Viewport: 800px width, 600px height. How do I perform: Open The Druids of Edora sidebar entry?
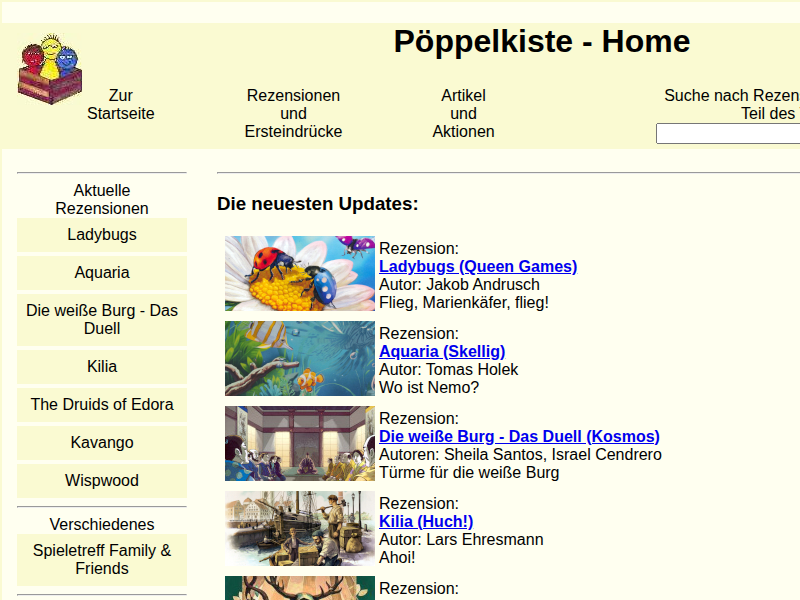(x=102, y=405)
